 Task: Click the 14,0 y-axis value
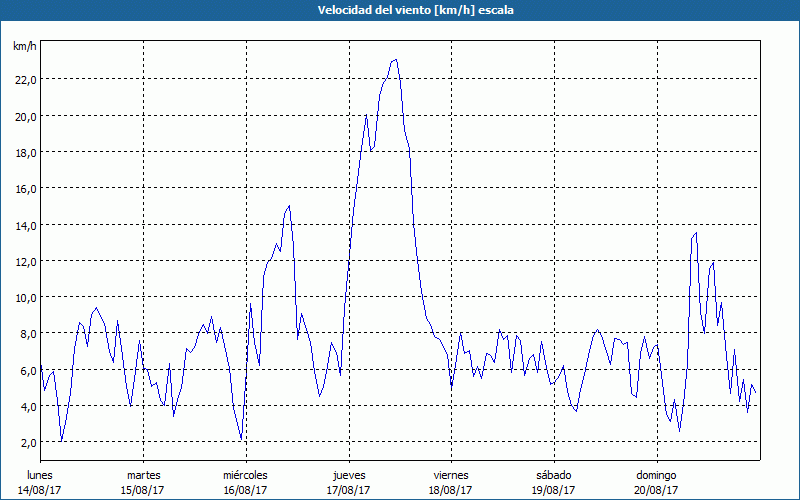25,226
